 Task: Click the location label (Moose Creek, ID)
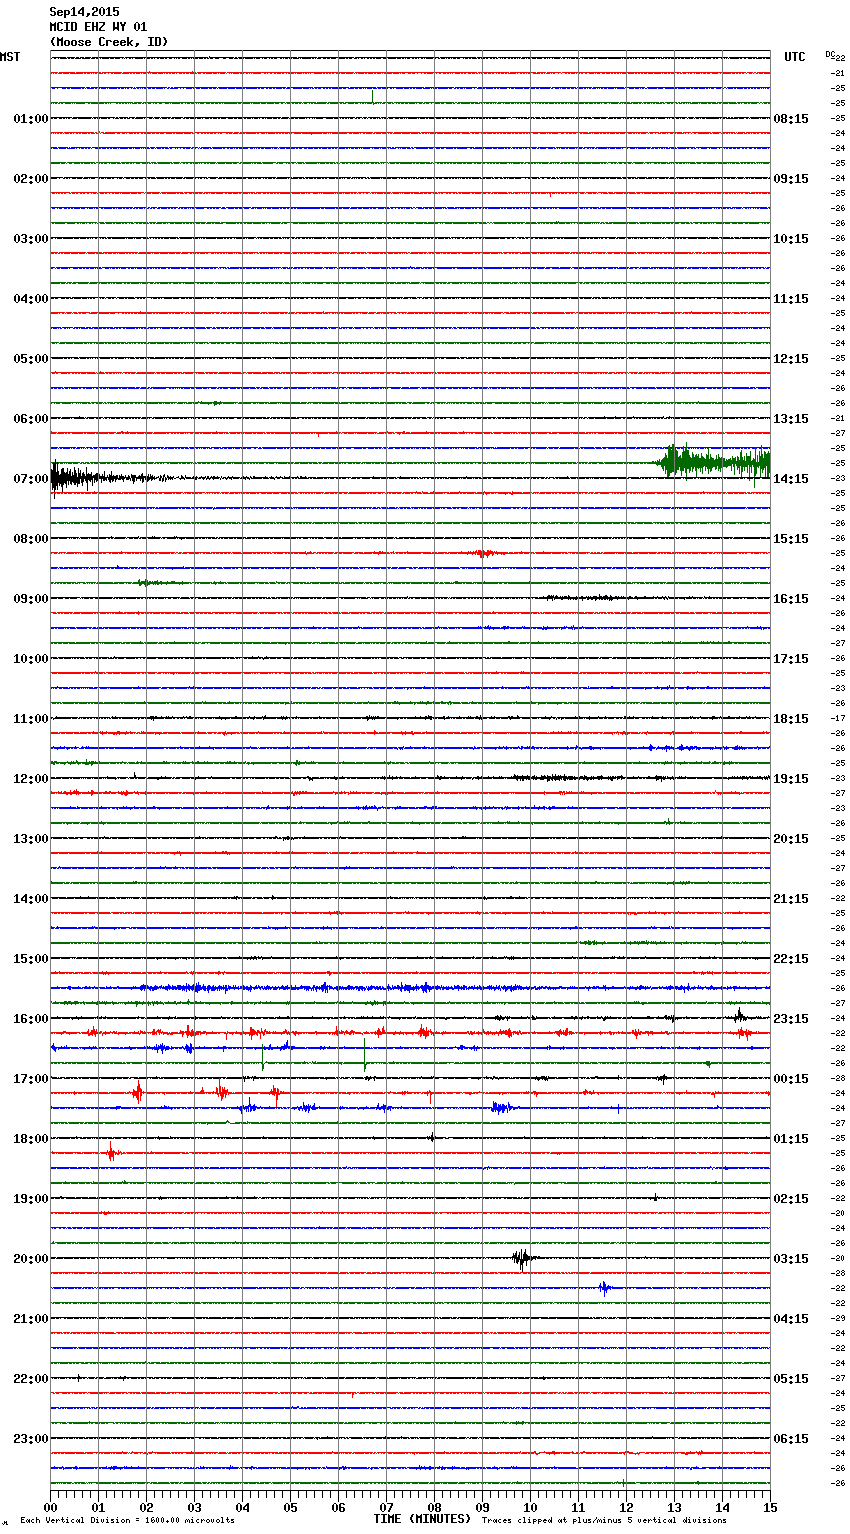click(109, 42)
